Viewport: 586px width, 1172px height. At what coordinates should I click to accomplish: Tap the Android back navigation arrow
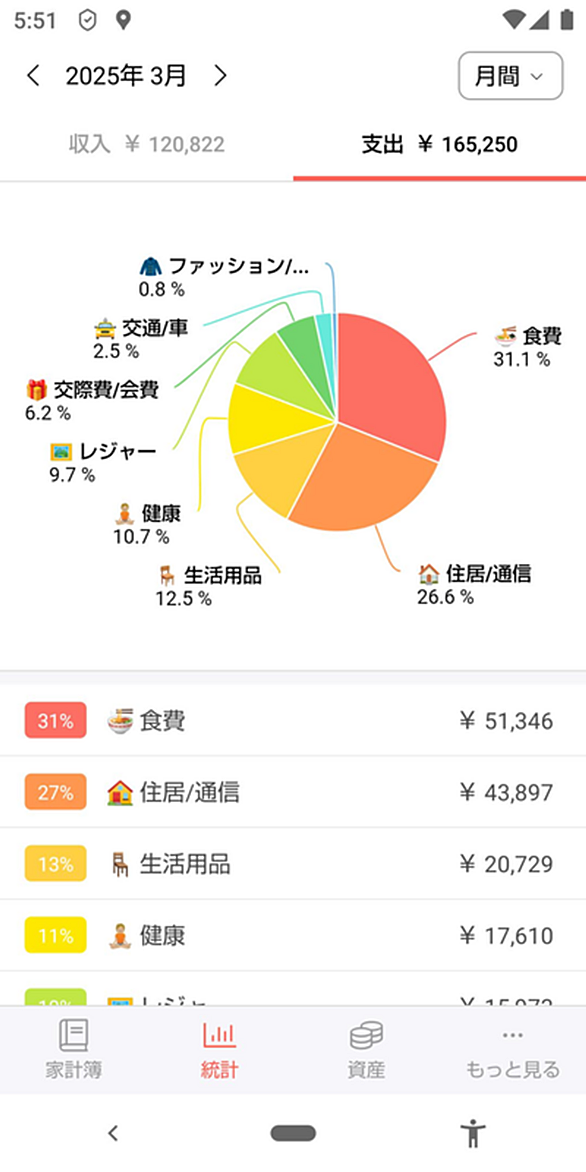click(113, 1134)
